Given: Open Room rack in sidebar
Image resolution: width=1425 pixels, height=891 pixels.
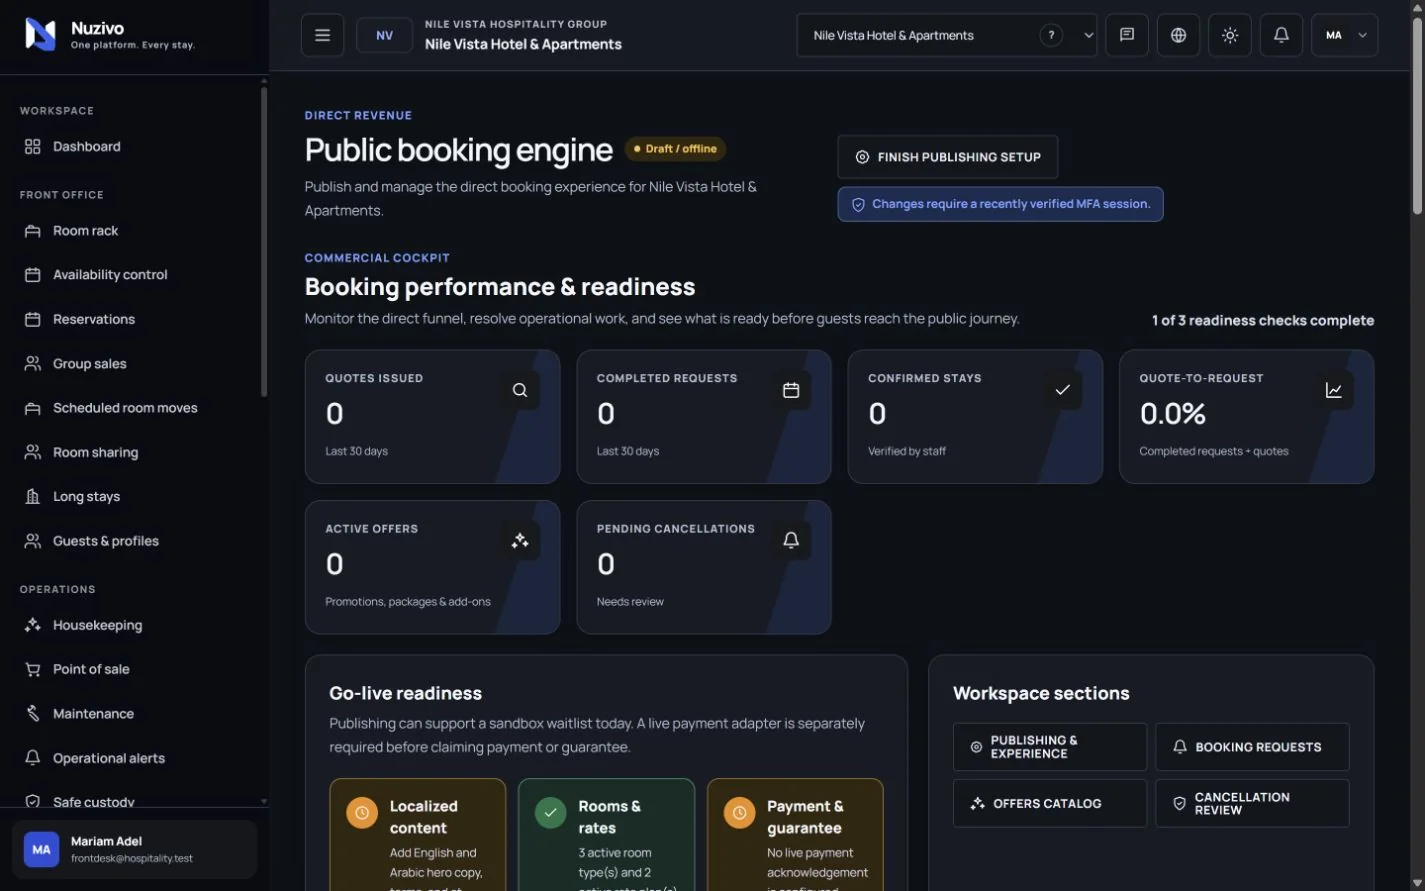Looking at the screenshot, I should [x=130, y=231].
